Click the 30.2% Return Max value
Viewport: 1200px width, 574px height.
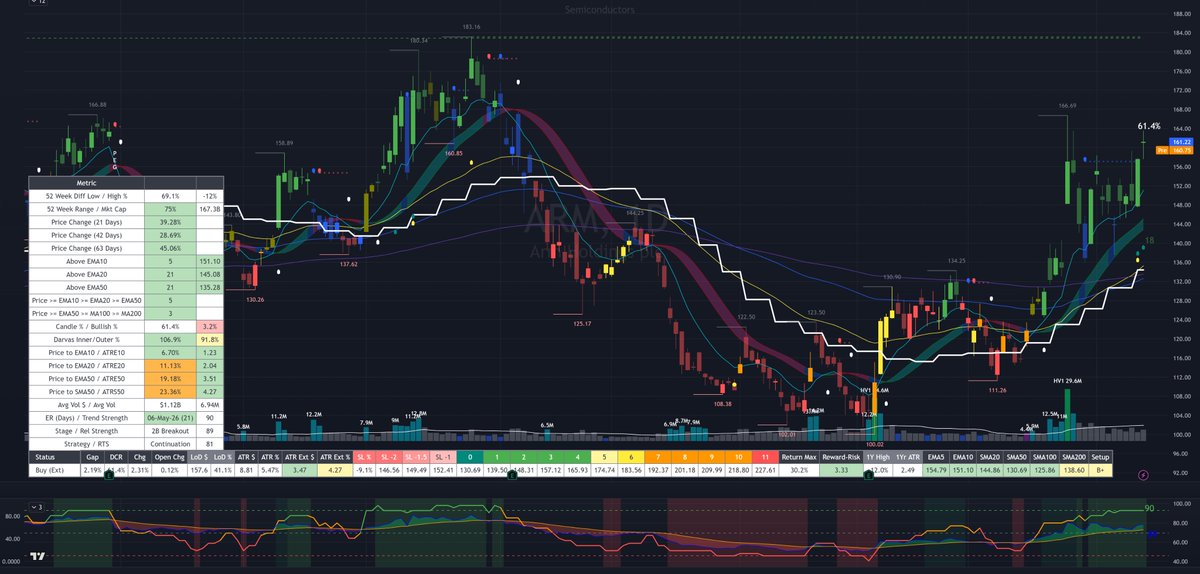pyautogui.click(x=800, y=470)
